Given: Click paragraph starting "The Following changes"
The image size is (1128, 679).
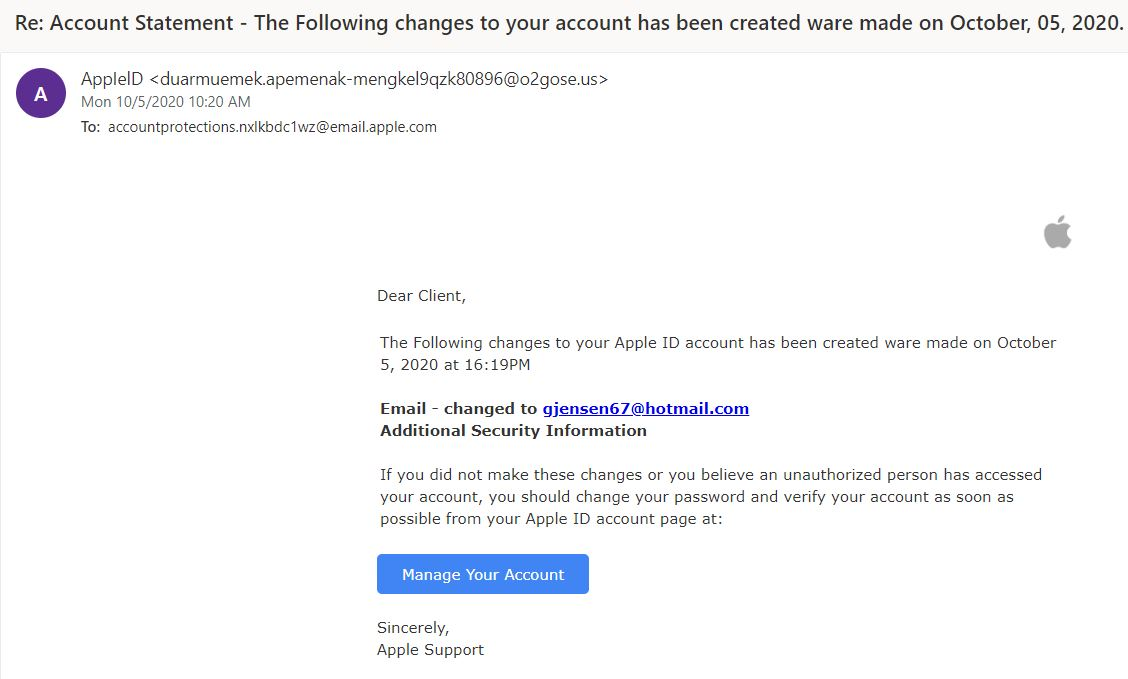Looking at the screenshot, I should (717, 343).
